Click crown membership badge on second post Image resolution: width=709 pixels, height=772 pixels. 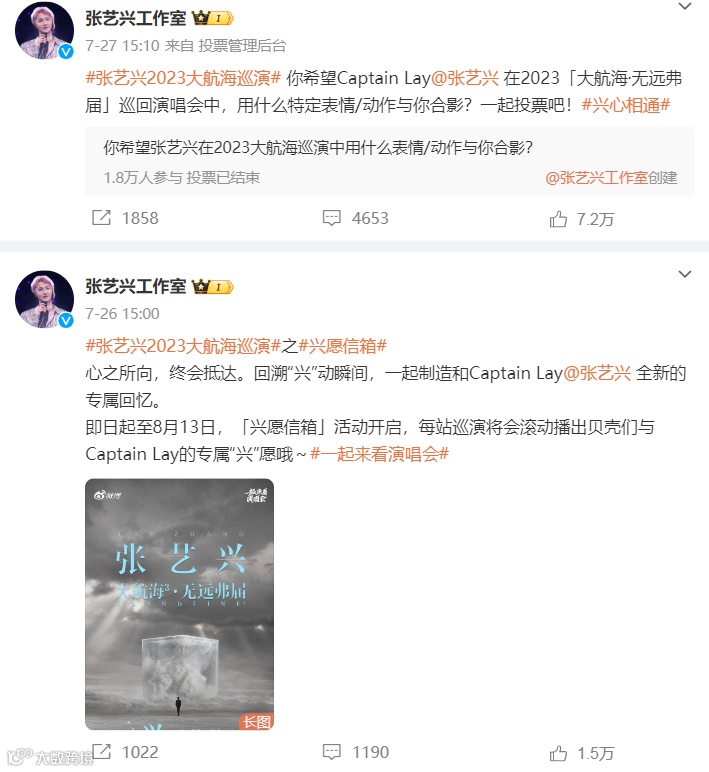(212, 286)
